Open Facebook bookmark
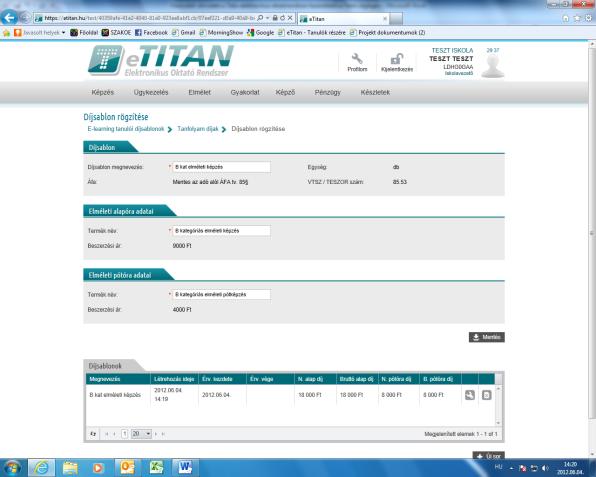This screenshot has width=596, height=477. [x=151, y=33]
